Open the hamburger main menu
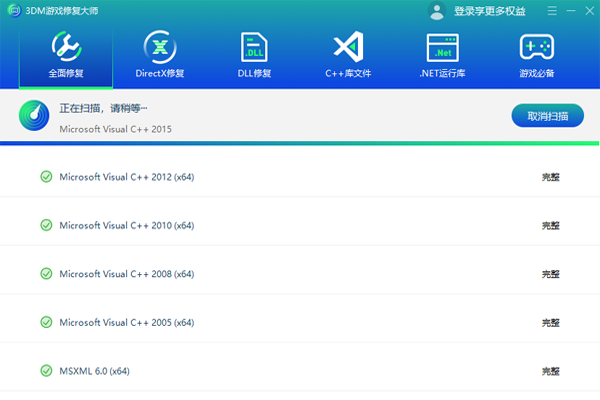 (x=553, y=11)
